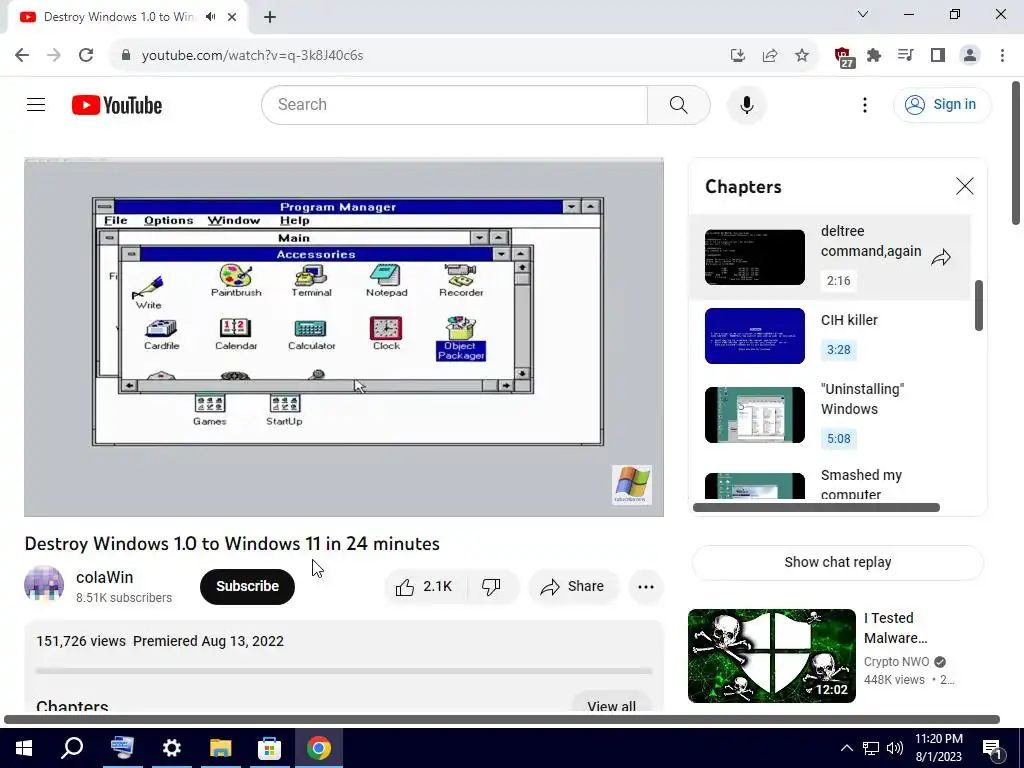Select the deltree command,again chapter thumbnail
The height and width of the screenshot is (768, 1024).
click(x=754, y=257)
